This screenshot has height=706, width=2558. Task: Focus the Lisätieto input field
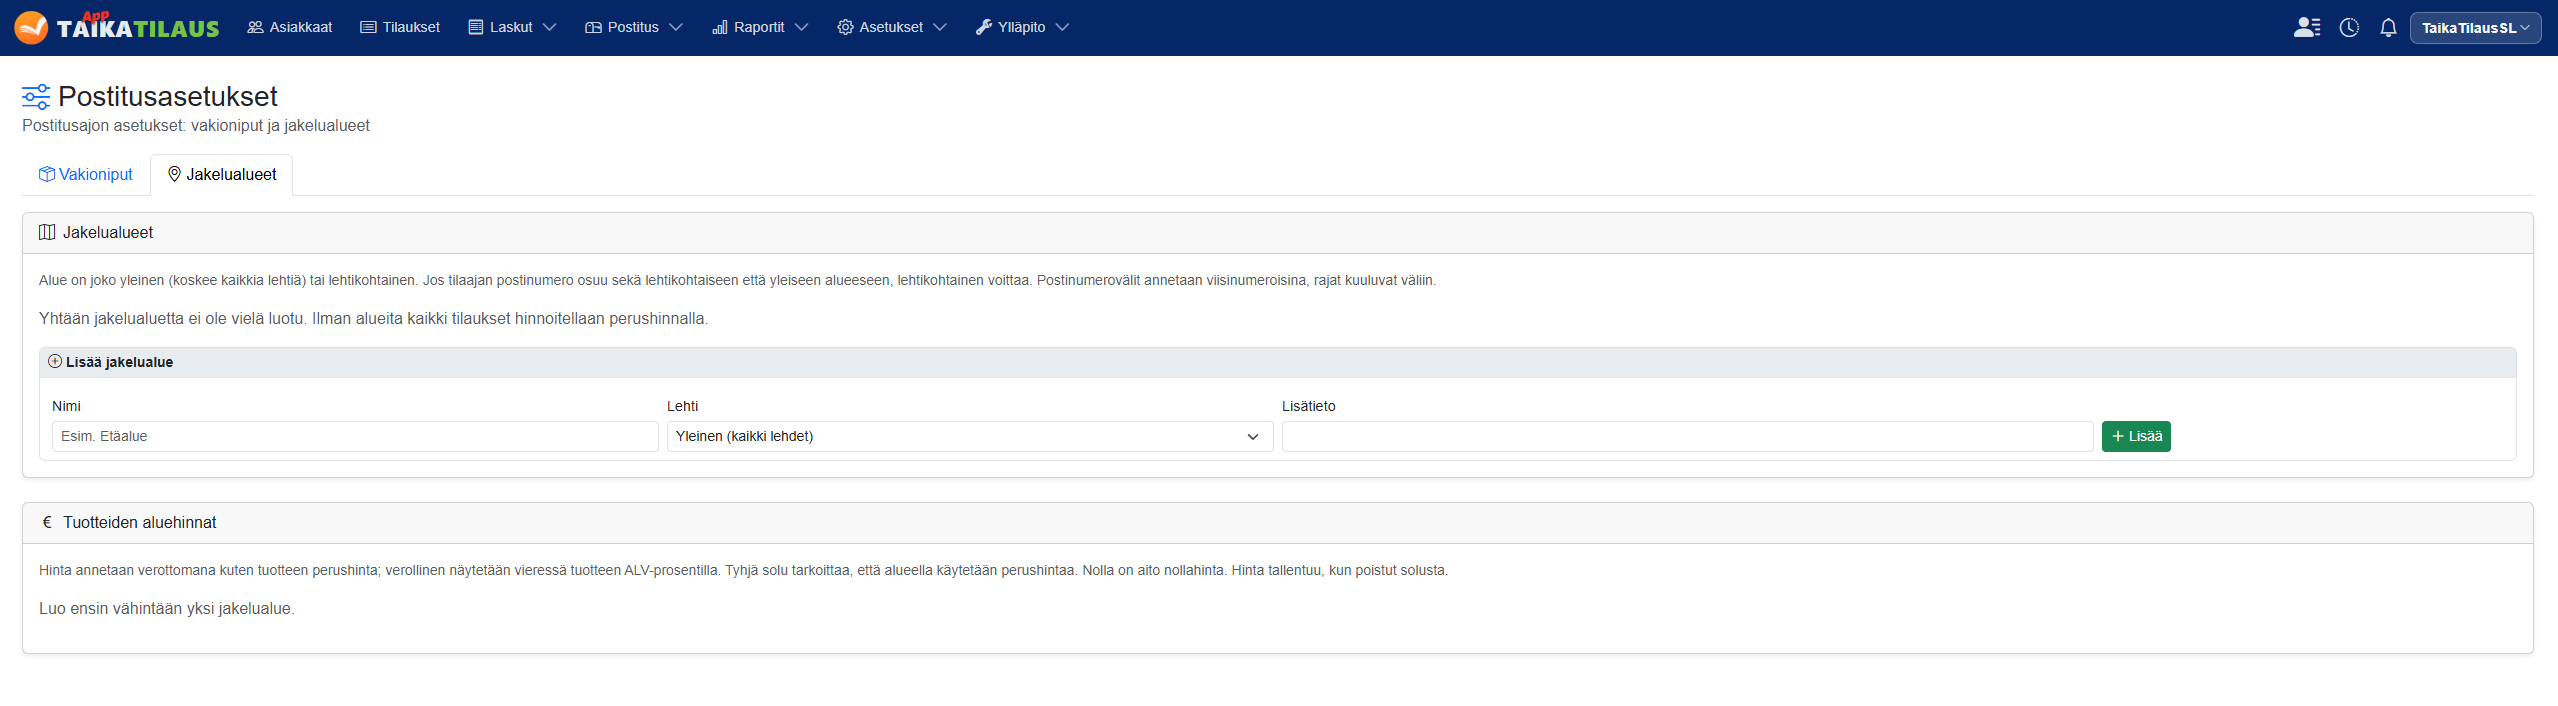tap(1687, 436)
